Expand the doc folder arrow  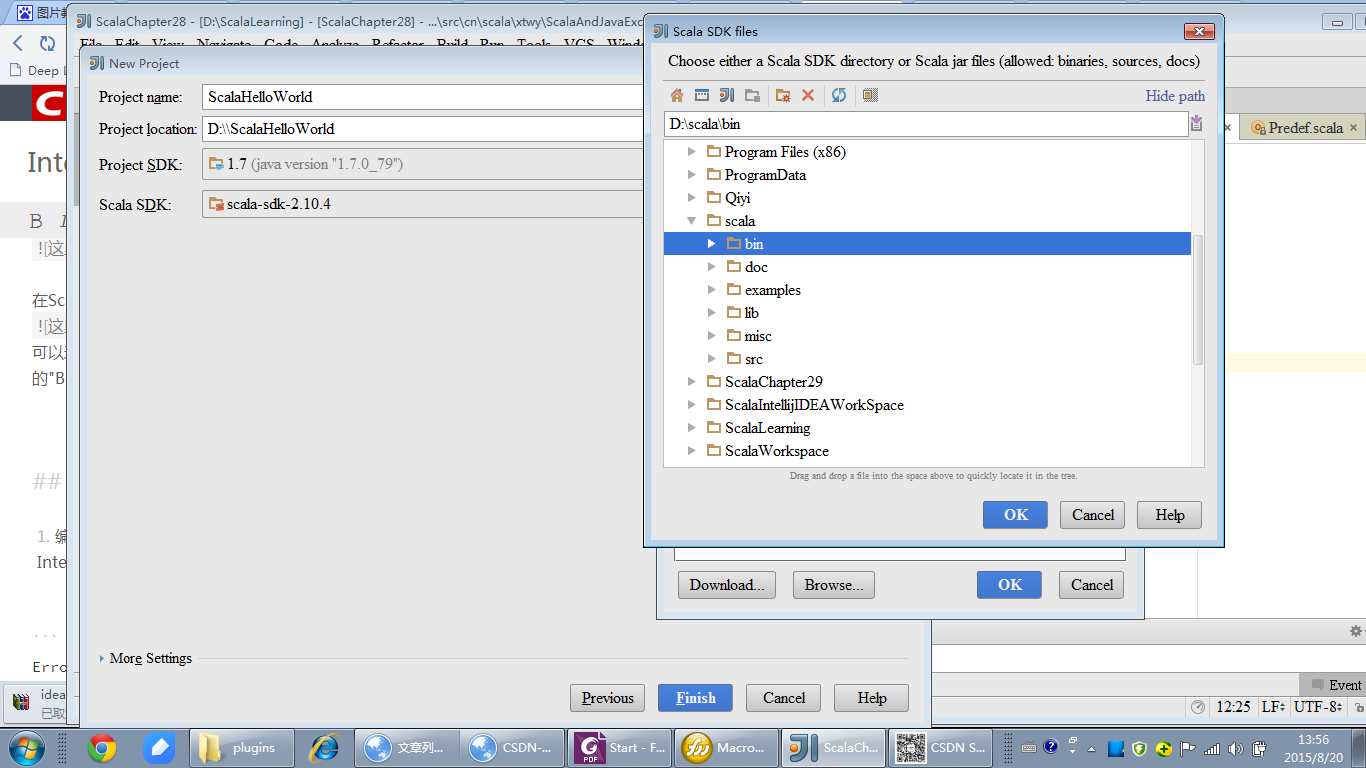click(711, 267)
